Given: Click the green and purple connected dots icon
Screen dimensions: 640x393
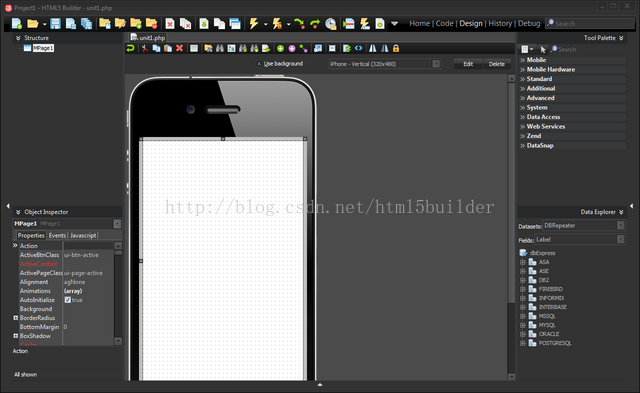Looking at the screenshot, I should click(x=303, y=49).
